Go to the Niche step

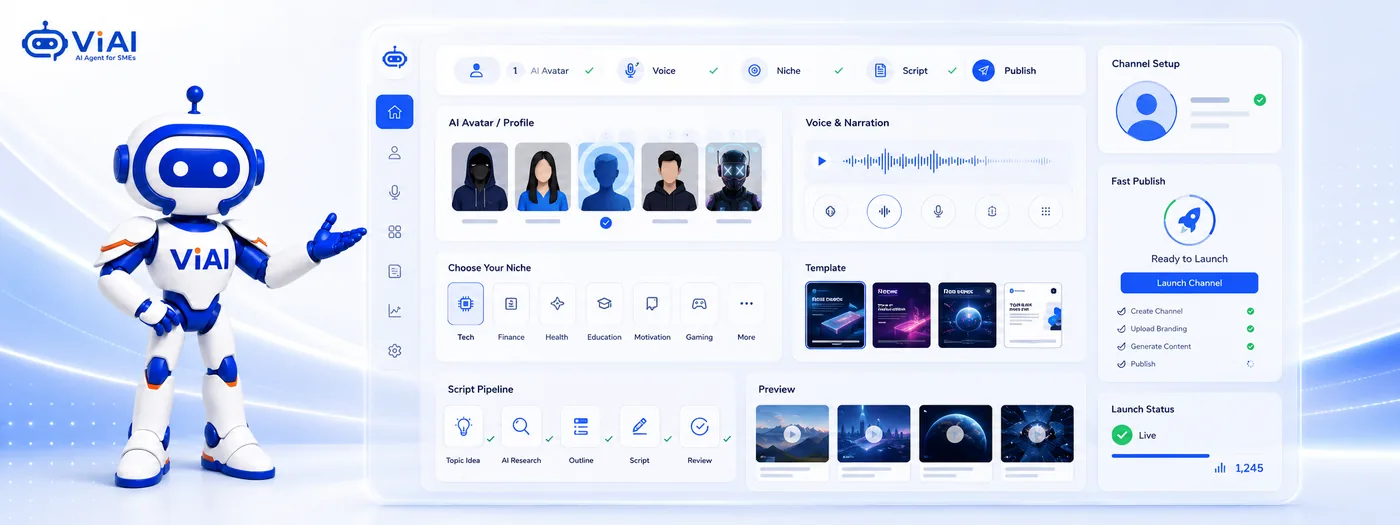coord(788,71)
